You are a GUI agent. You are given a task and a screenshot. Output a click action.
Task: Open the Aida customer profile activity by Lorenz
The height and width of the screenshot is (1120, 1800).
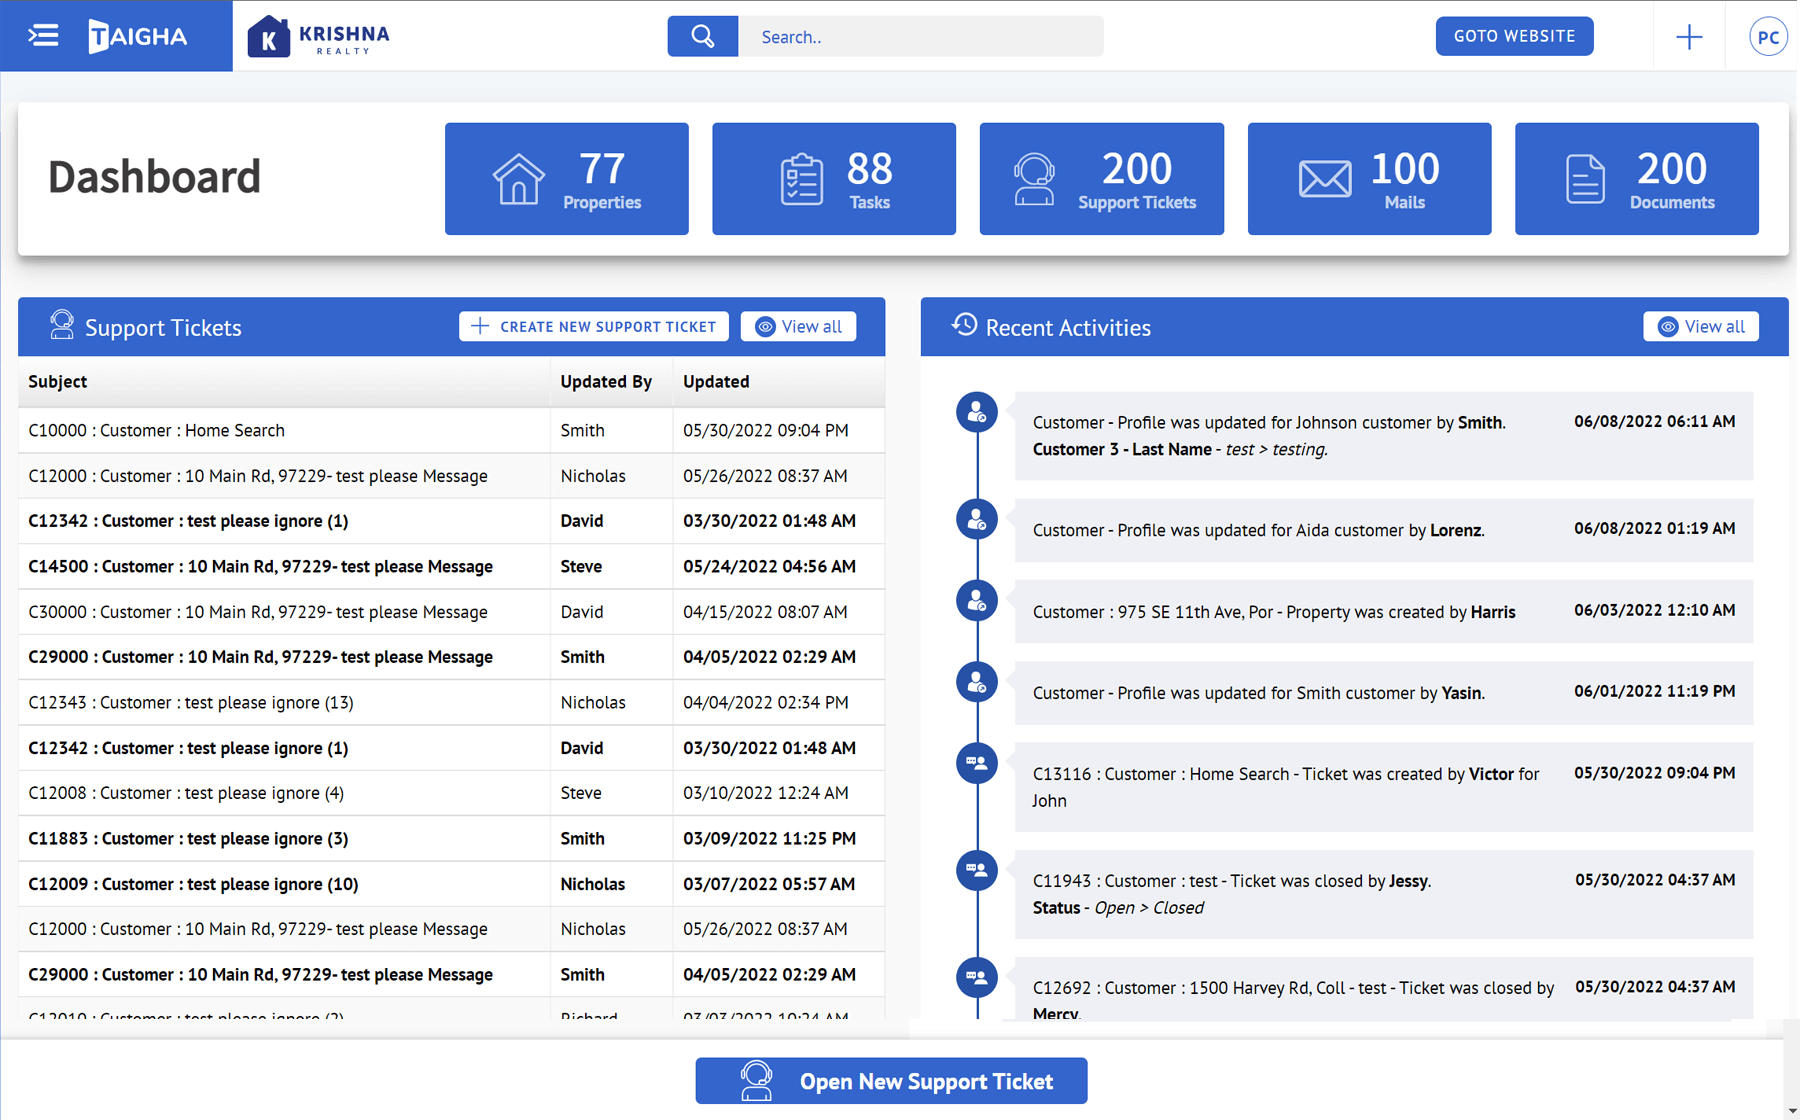point(1384,530)
